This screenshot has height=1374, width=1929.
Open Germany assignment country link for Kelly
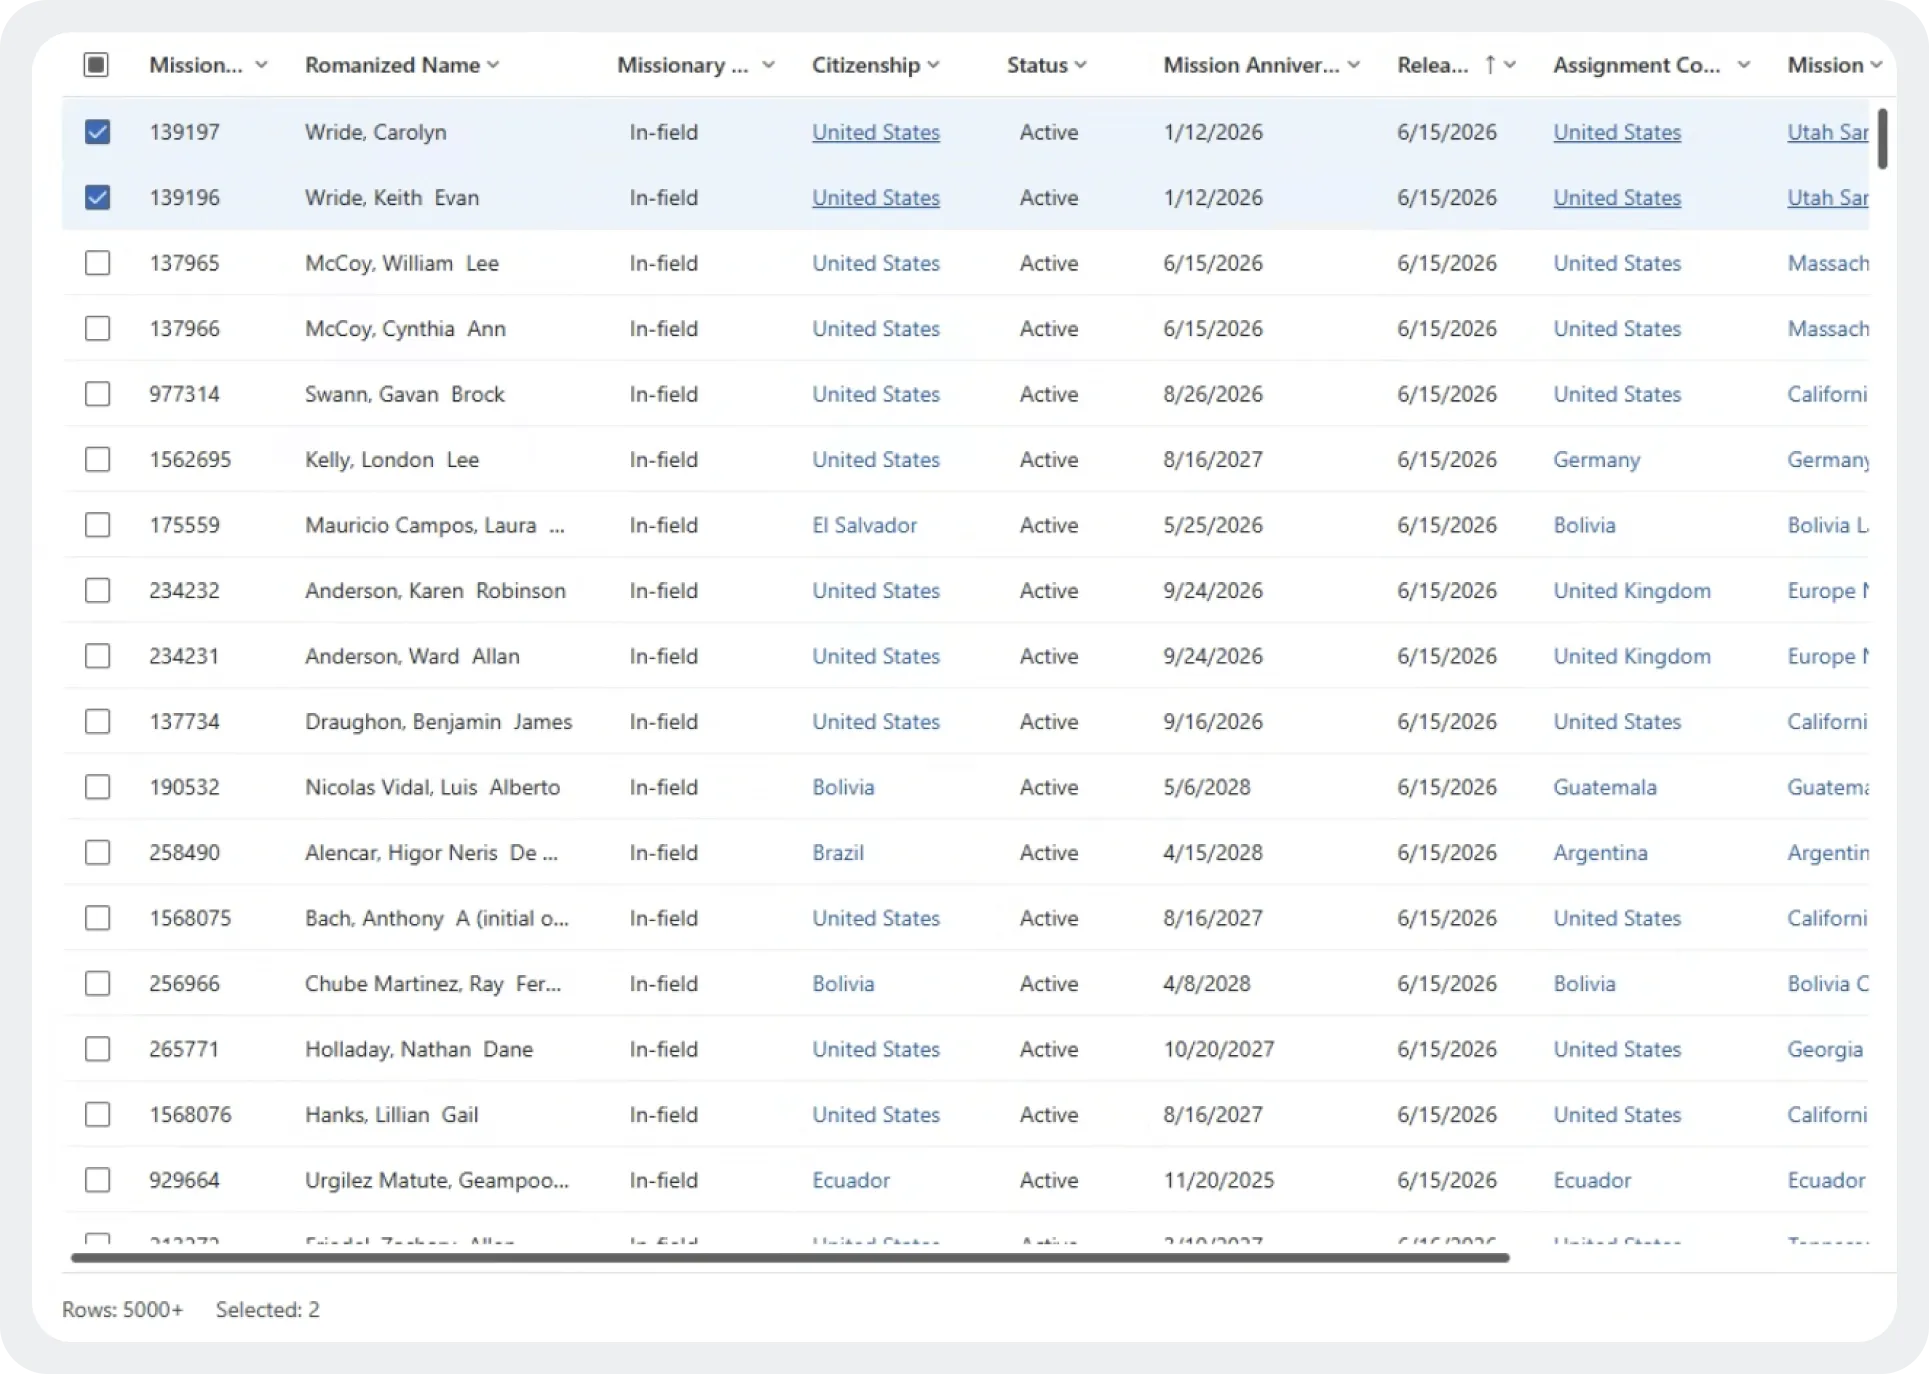pos(1596,459)
